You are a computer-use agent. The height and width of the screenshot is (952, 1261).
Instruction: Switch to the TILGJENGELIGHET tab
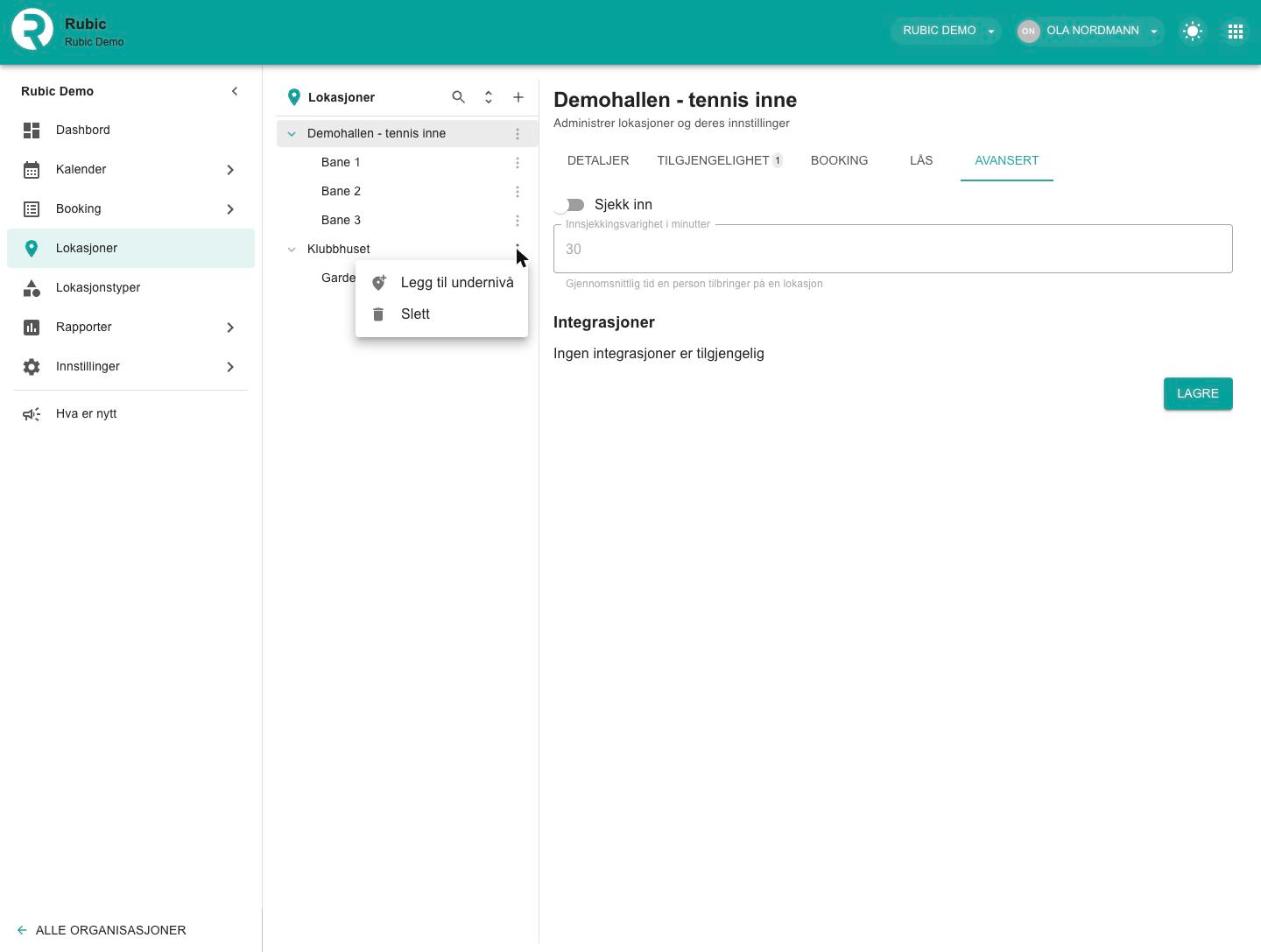pos(719,160)
